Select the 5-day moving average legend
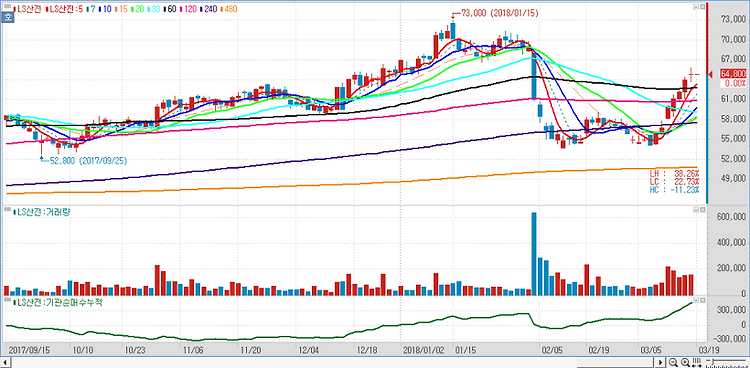This screenshot has height=368, width=750. coord(65,9)
